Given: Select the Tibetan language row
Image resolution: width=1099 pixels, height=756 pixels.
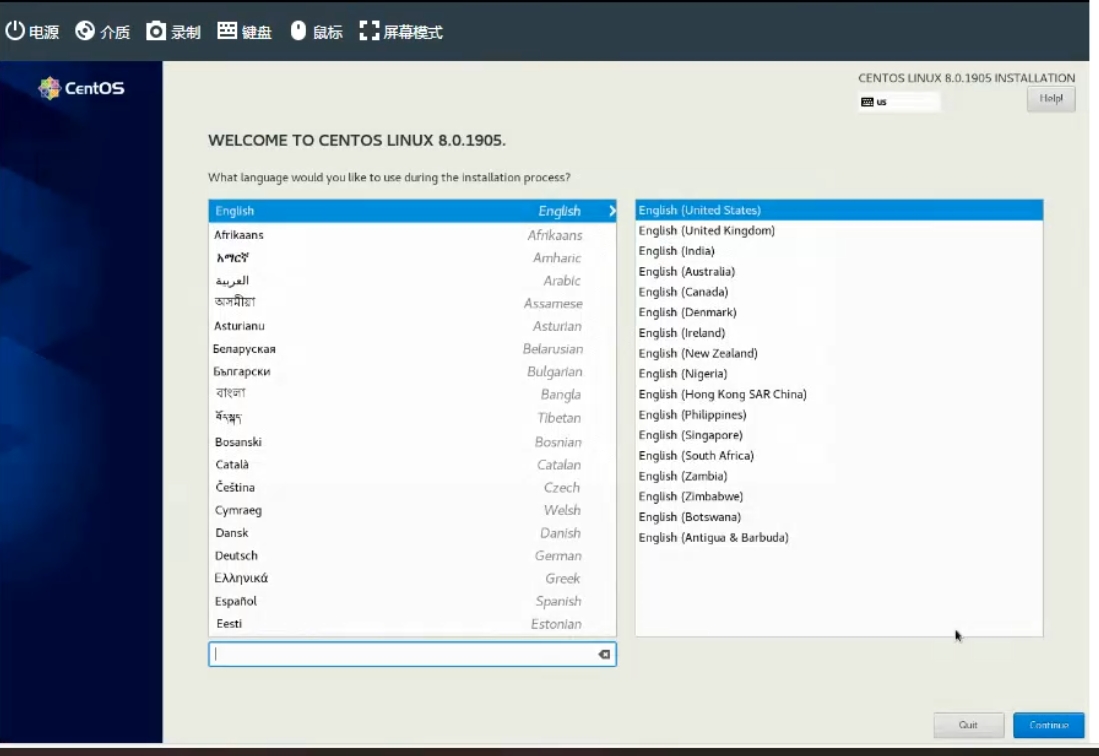Looking at the screenshot, I should [412, 418].
